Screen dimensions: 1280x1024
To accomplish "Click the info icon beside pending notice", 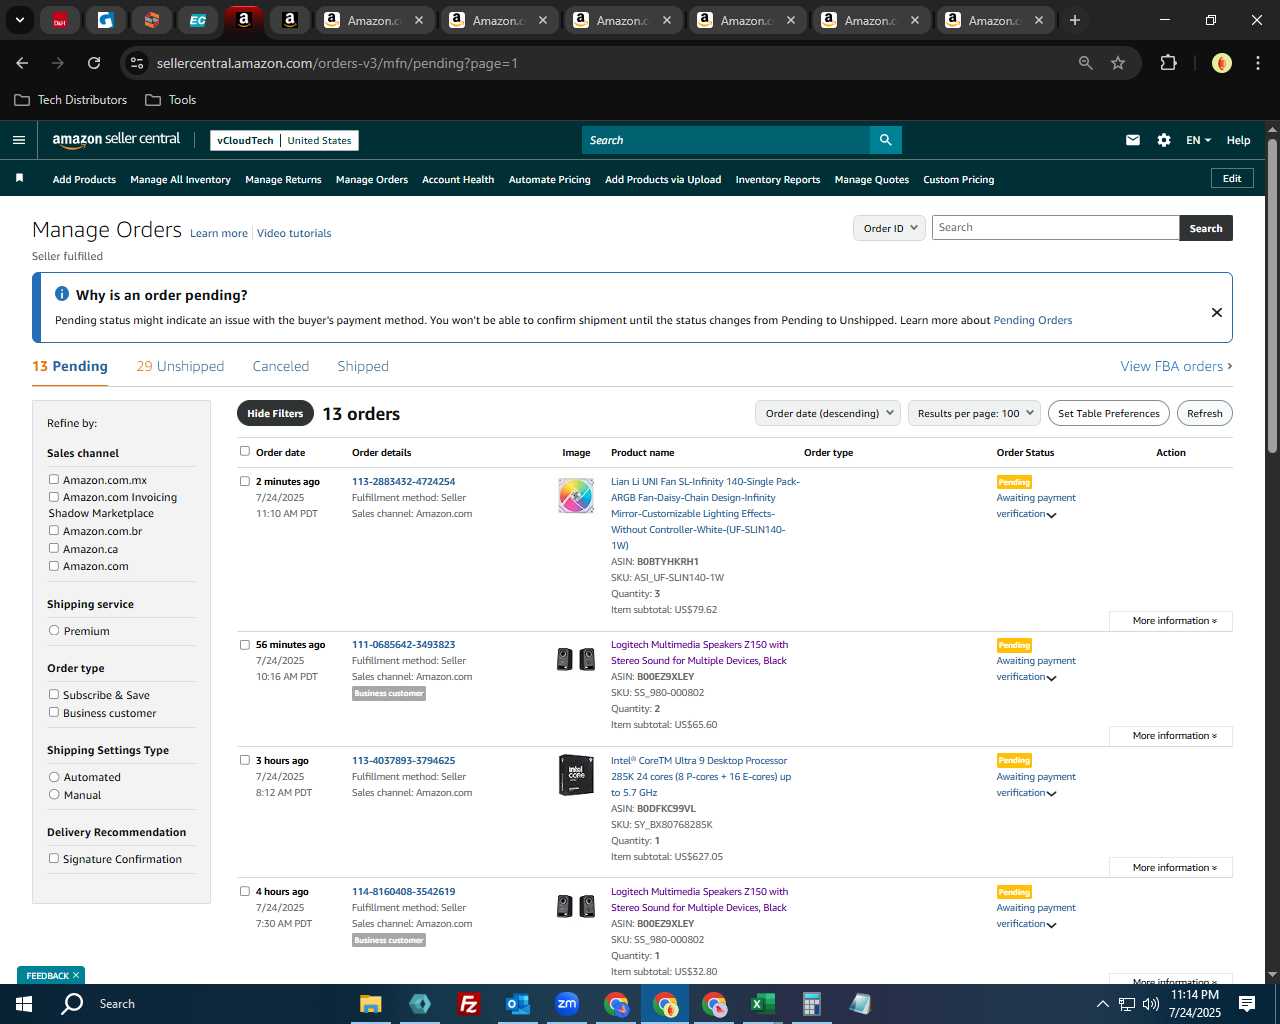I will (x=62, y=294).
